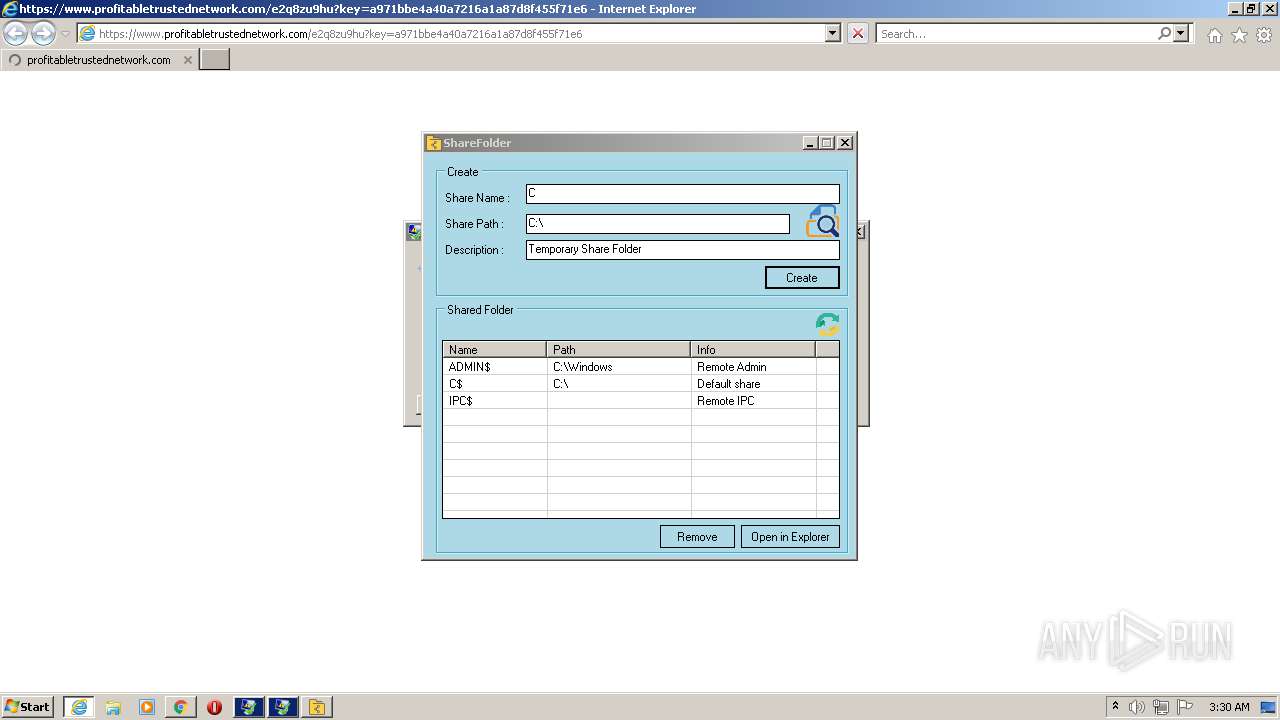The image size is (1280, 720).
Task: Switch to the ShareFolder taskbar item
Action: pos(317,706)
